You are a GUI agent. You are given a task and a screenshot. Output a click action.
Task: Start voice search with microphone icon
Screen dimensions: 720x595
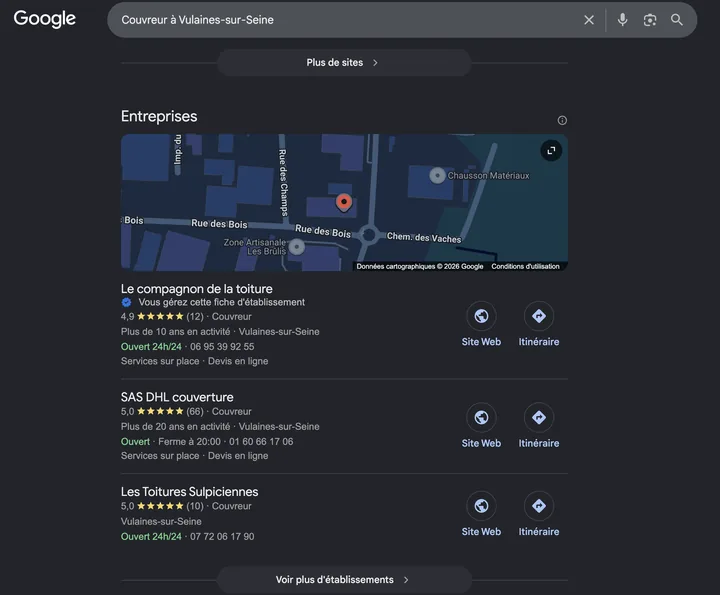622,20
